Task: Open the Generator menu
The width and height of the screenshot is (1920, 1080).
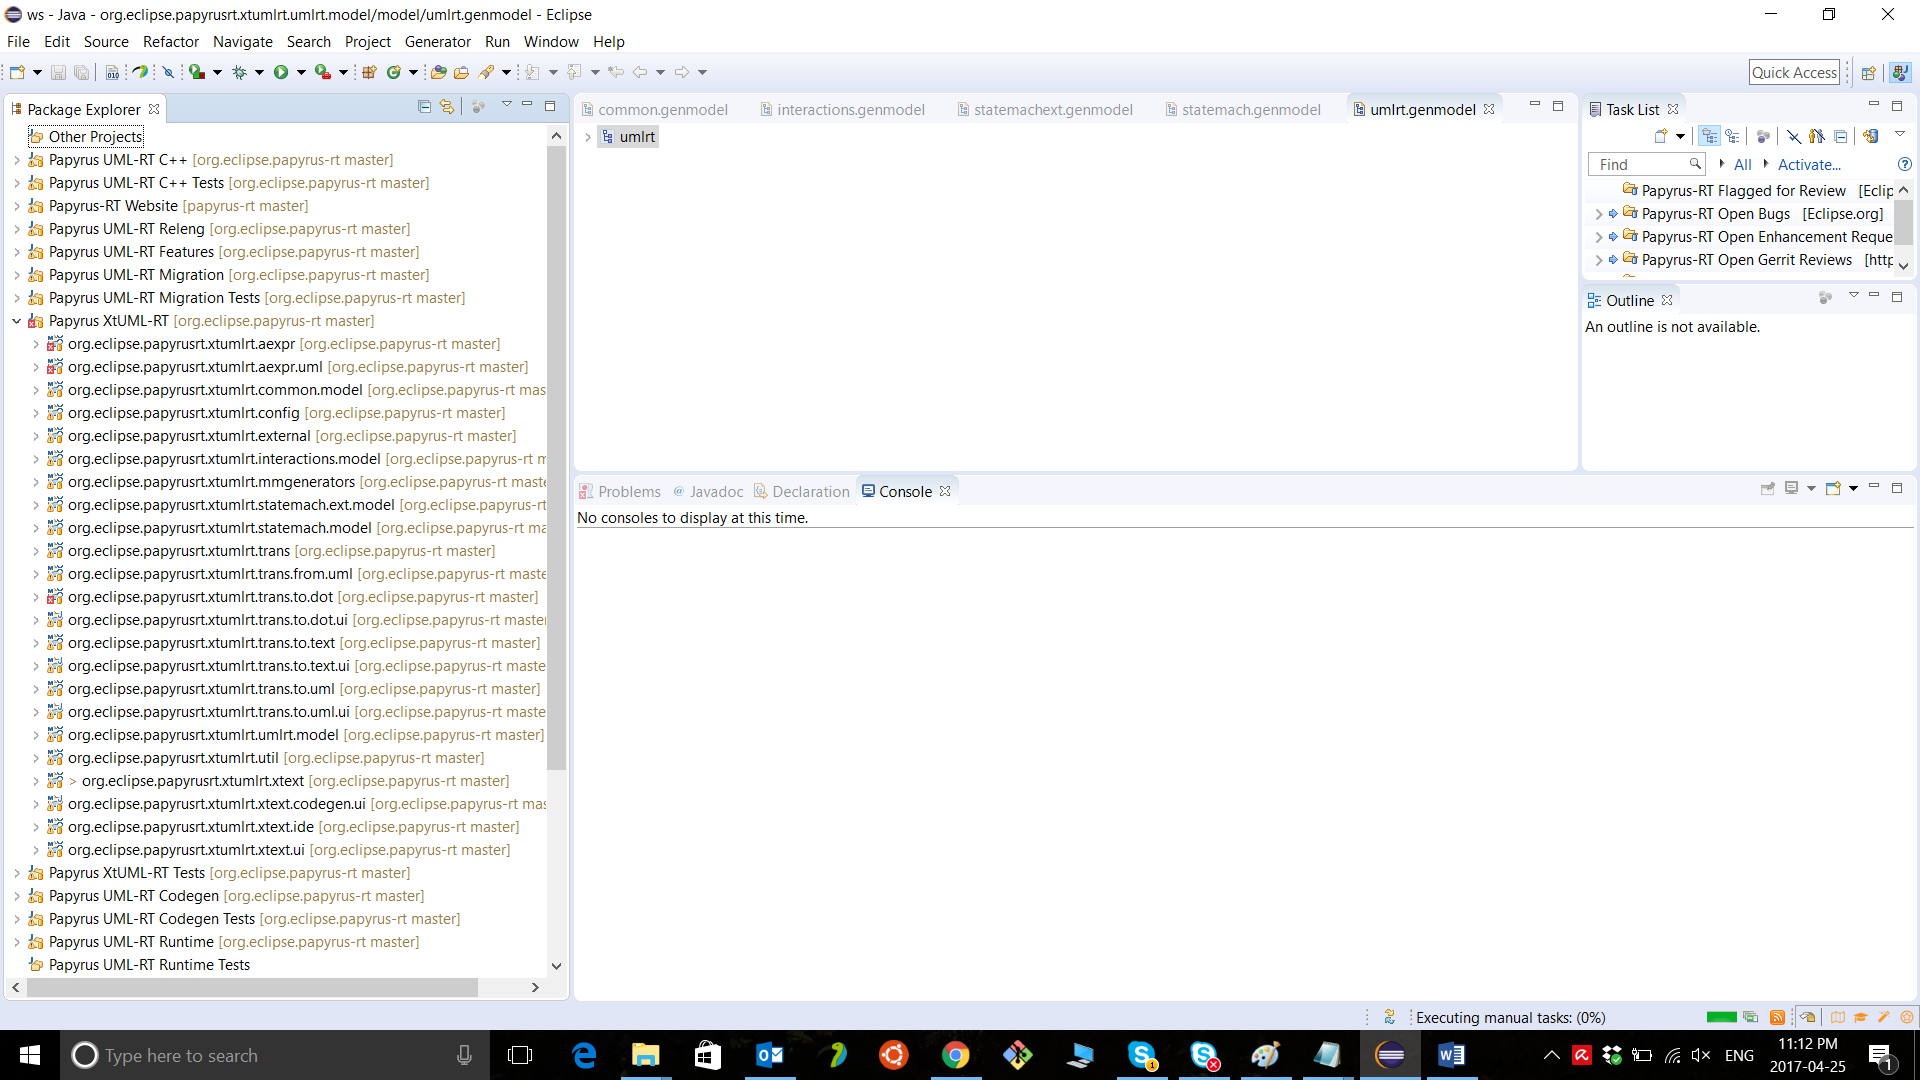Action: (x=437, y=41)
